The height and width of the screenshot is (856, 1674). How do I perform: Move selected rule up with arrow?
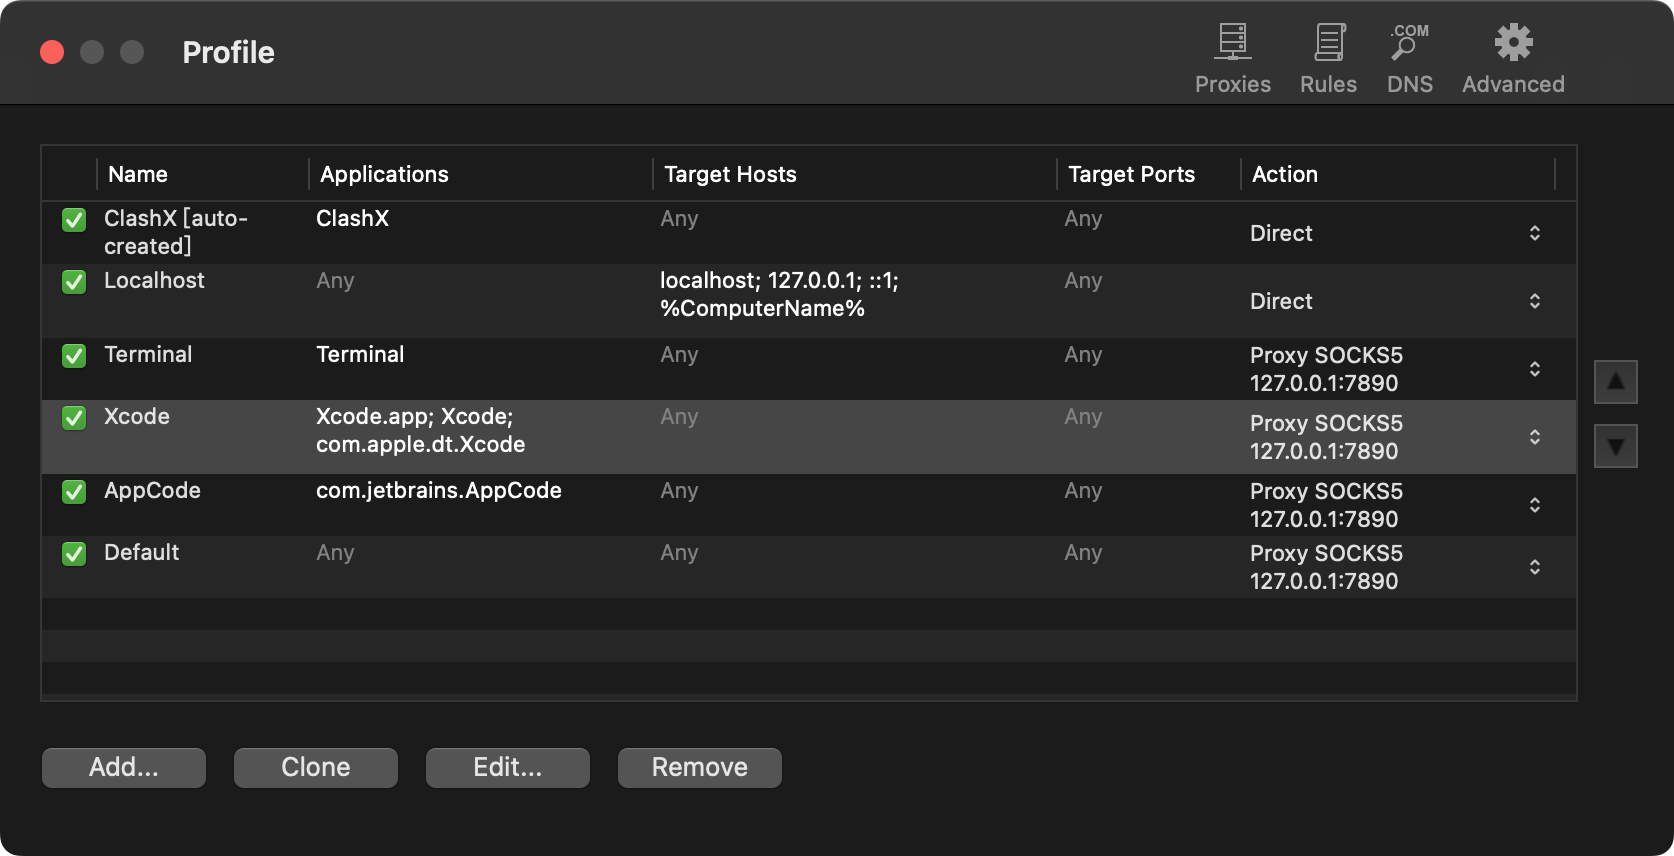pyautogui.click(x=1615, y=382)
